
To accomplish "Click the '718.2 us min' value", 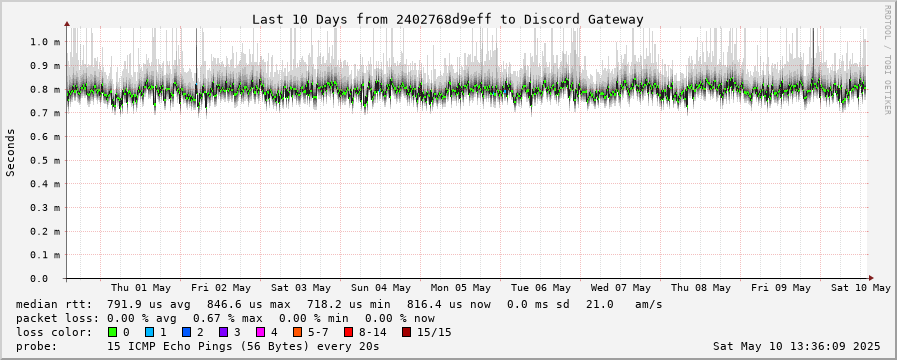I will point(348,304).
